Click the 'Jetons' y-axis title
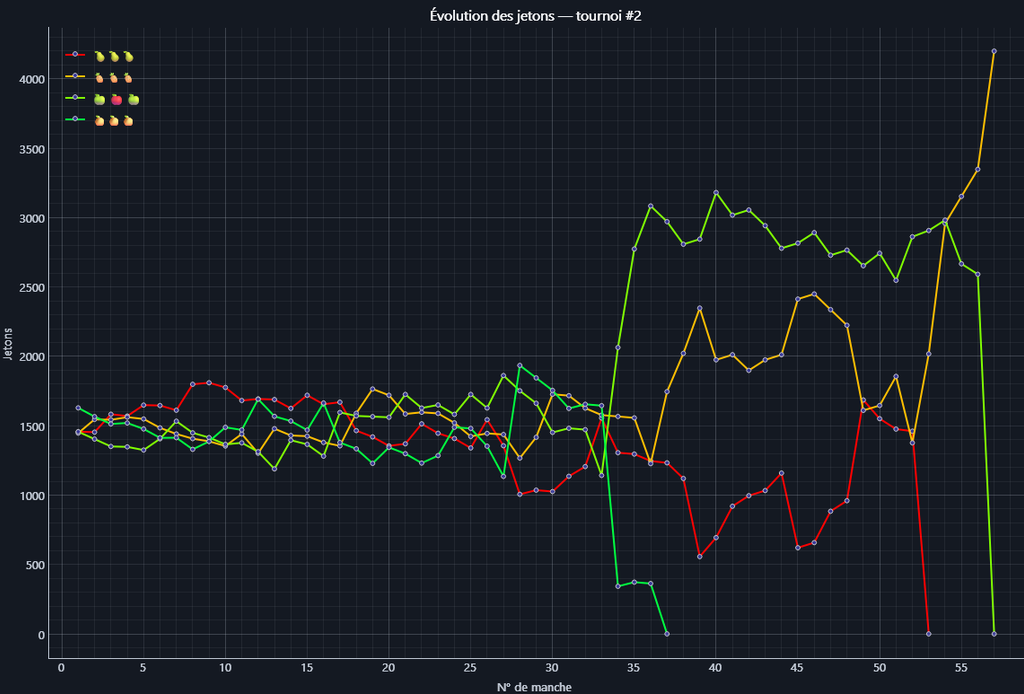The height and width of the screenshot is (694, 1024). coord(8,343)
